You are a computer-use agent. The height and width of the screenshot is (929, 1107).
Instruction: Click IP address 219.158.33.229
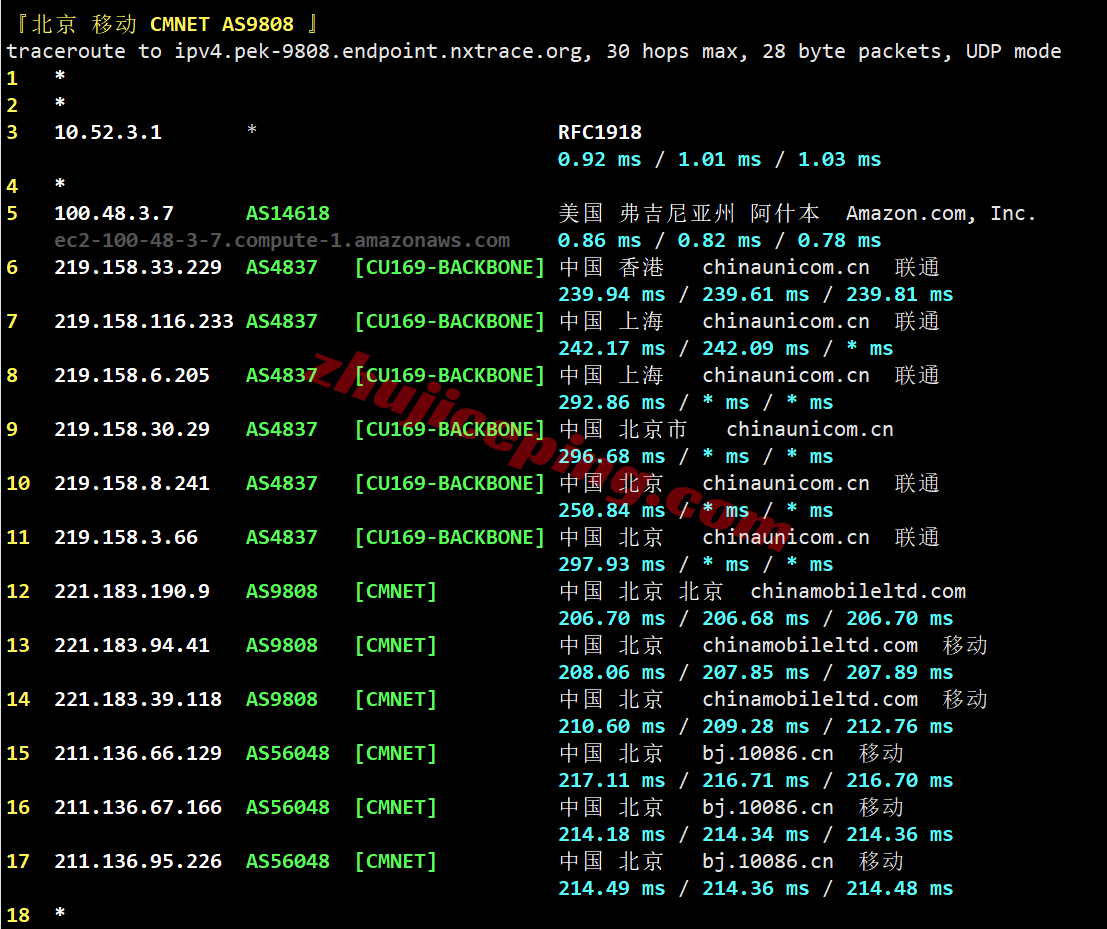[x=138, y=268]
